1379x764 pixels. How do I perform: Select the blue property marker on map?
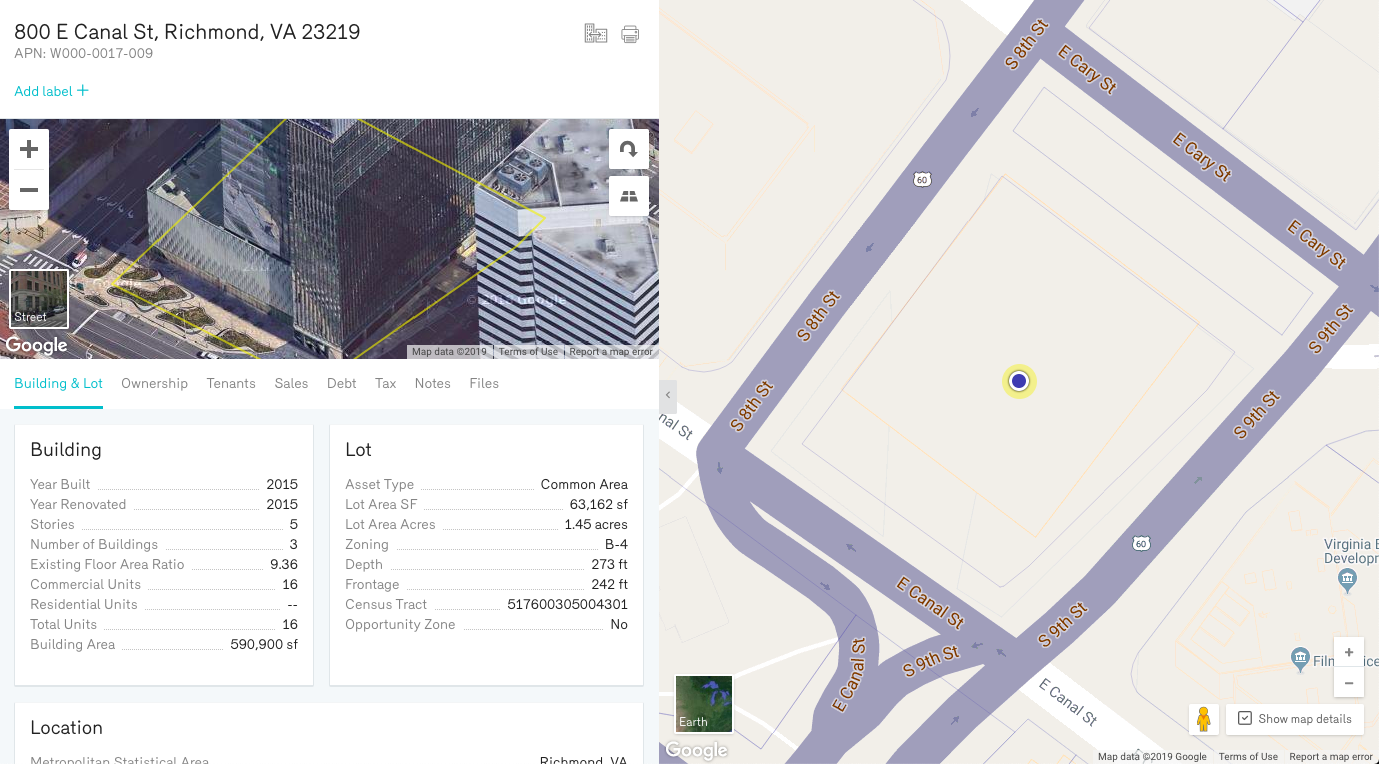[1019, 381]
